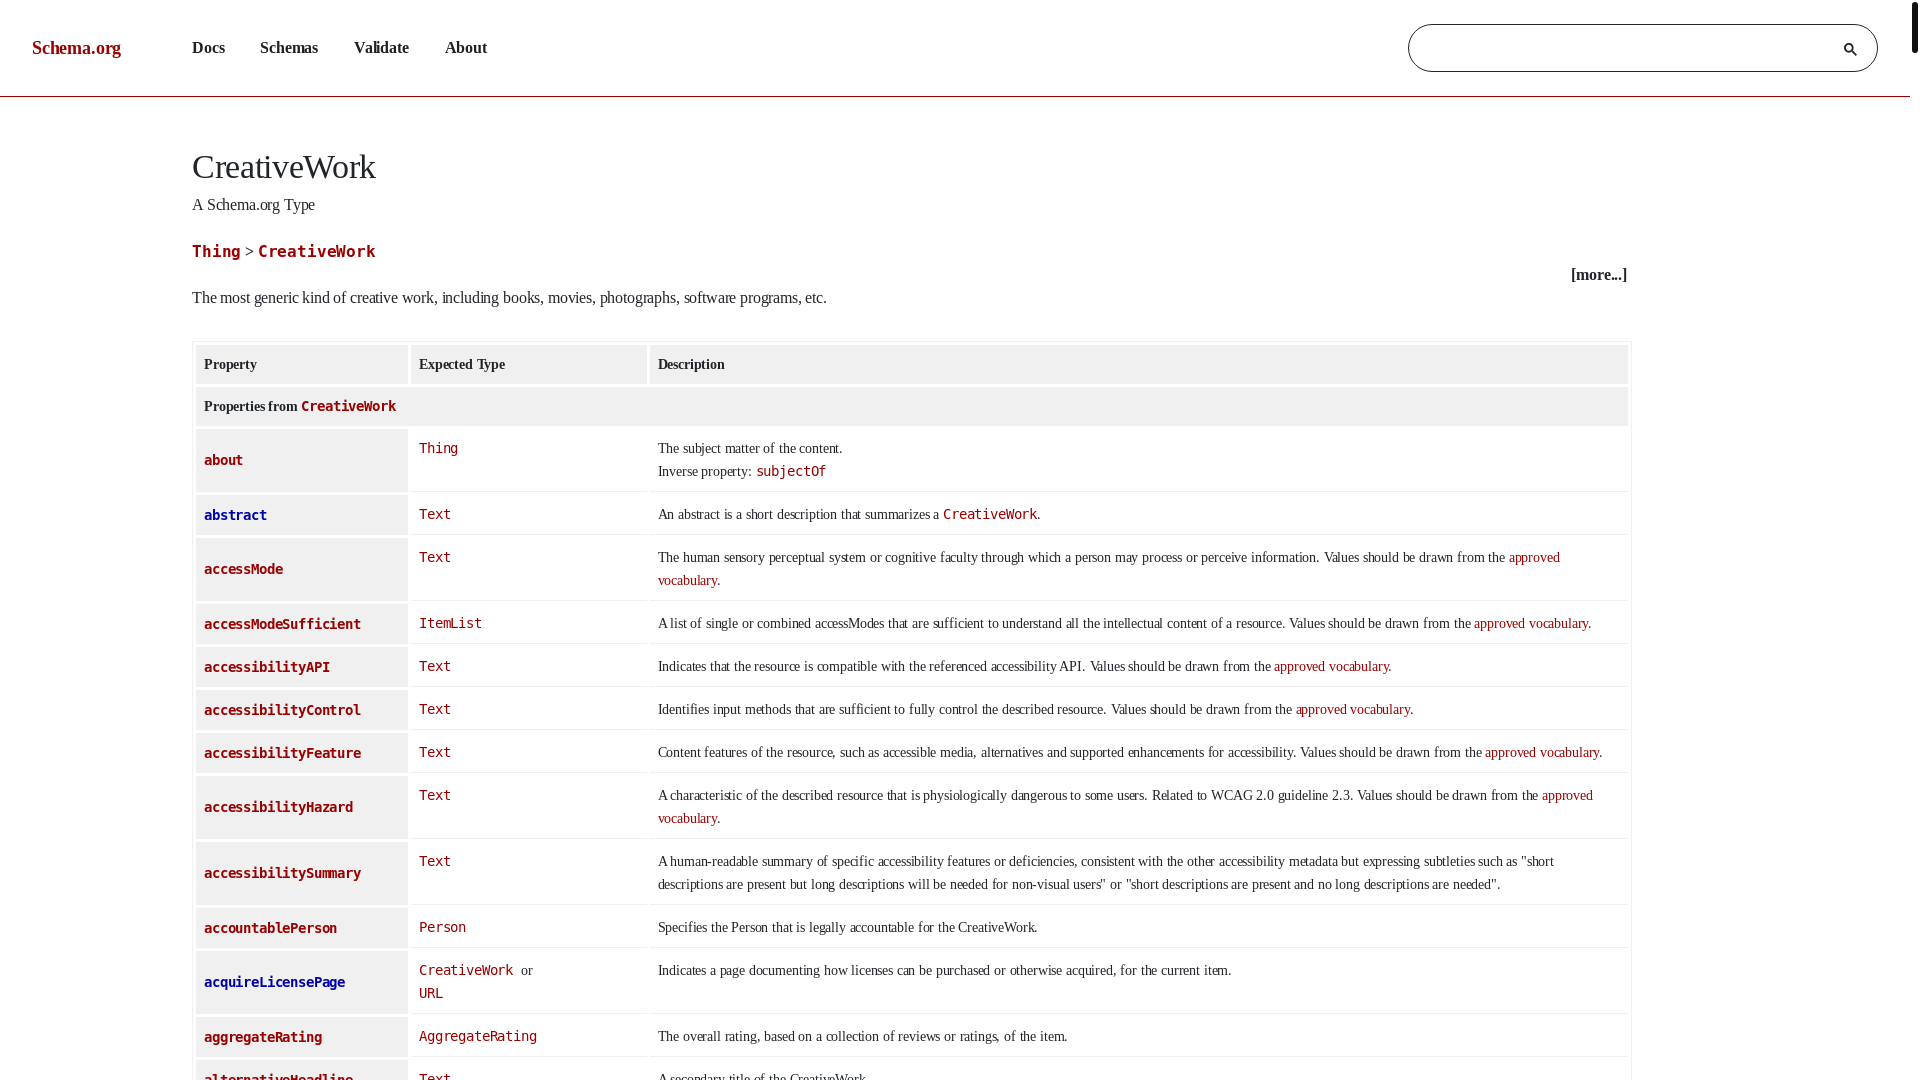Open approved vocabulary link in accessibilityAPI row
1920x1080 pixels.
pyautogui.click(x=1330, y=667)
